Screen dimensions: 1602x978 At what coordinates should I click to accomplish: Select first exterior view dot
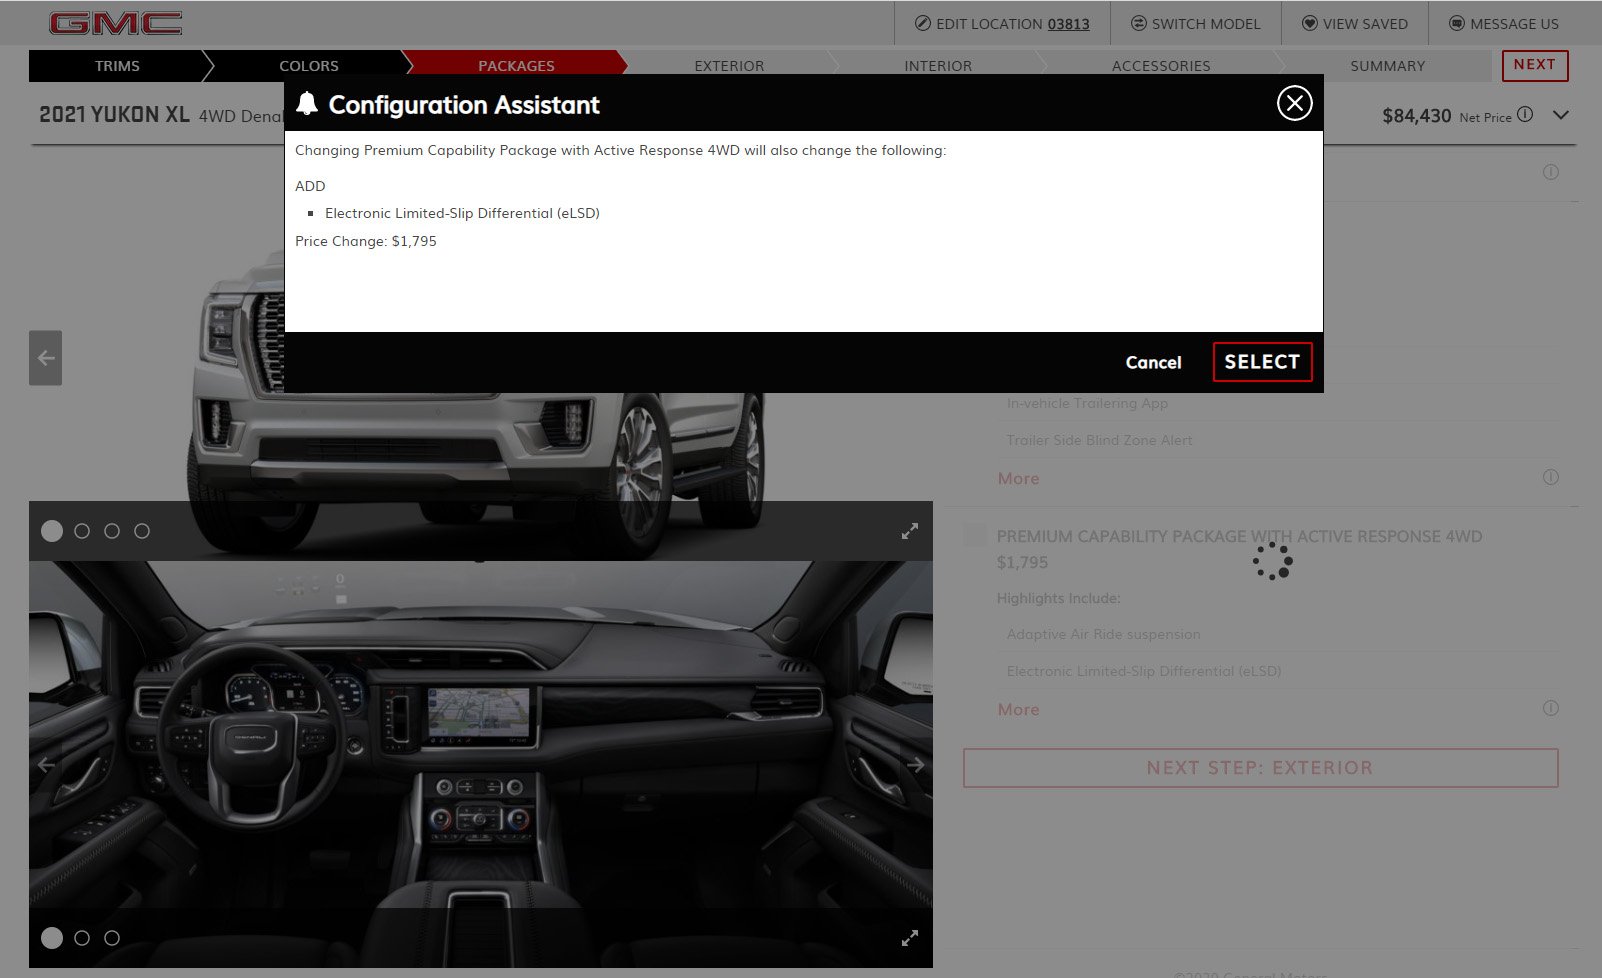52,531
